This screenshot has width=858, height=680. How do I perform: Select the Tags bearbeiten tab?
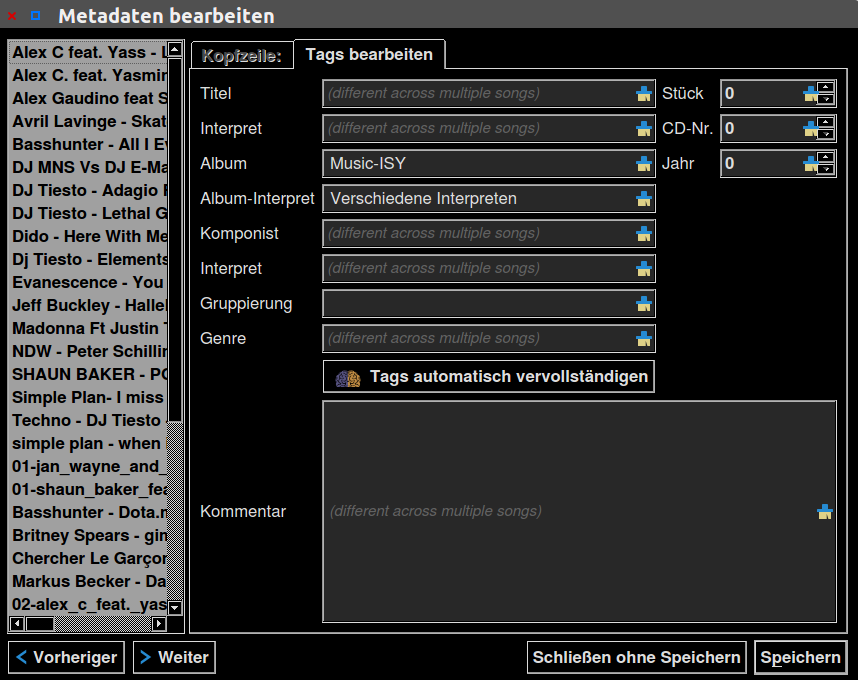[369, 55]
